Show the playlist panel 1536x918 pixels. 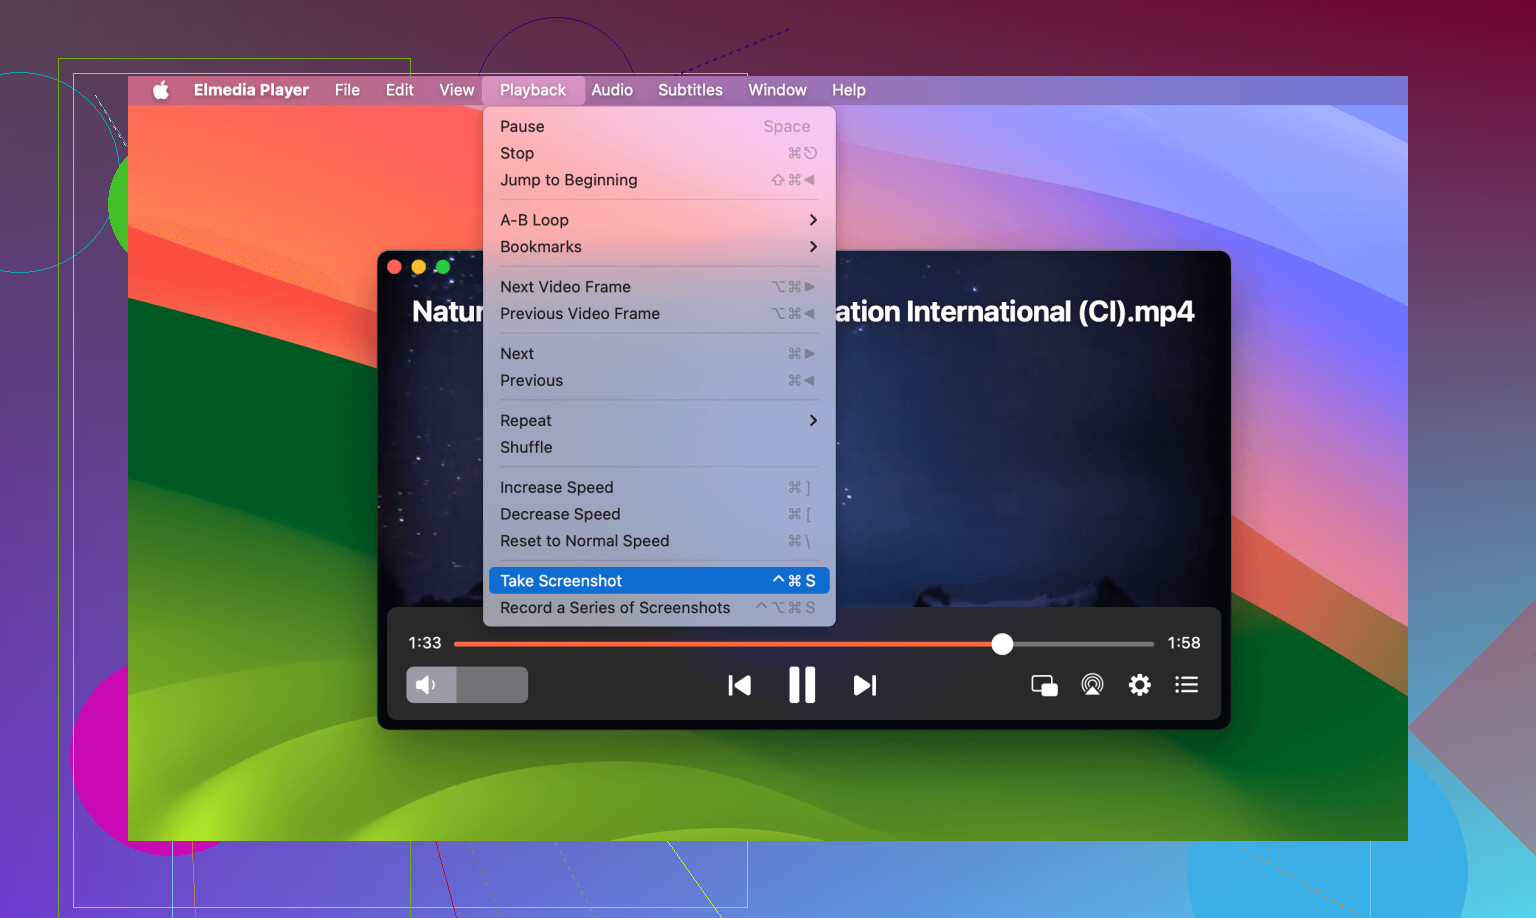click(x=1187, y=685)
